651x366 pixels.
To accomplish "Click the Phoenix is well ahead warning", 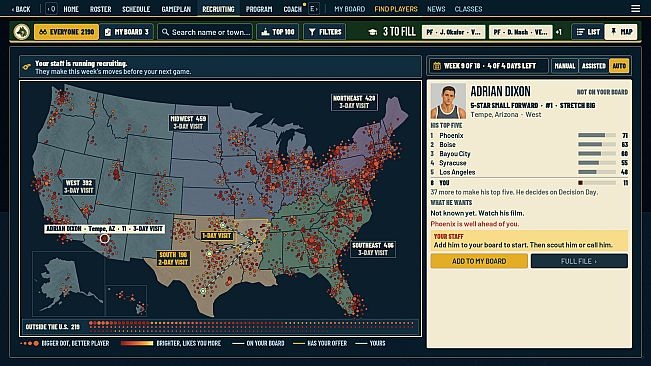I will point(475,224).
